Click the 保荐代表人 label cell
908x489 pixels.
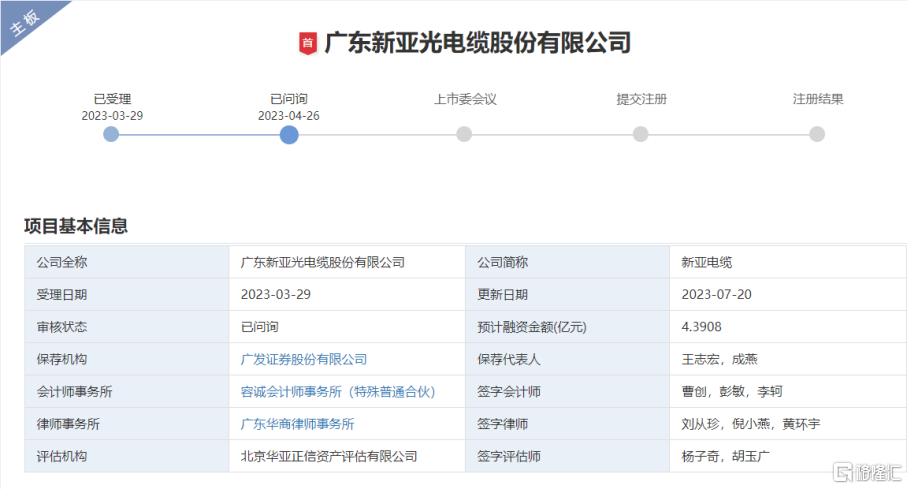click(568, 359)
